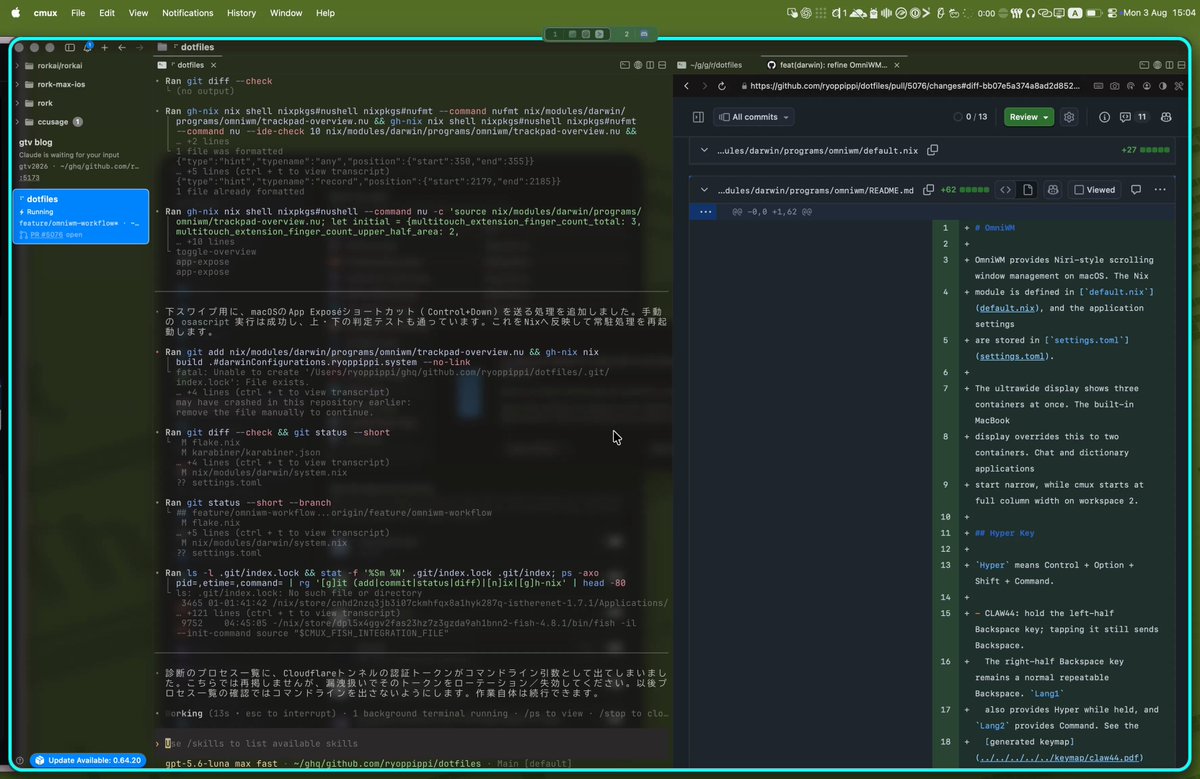
Task: Switch README.md to source diff view
Action: pyautogui.click(x=1006, y=190)
